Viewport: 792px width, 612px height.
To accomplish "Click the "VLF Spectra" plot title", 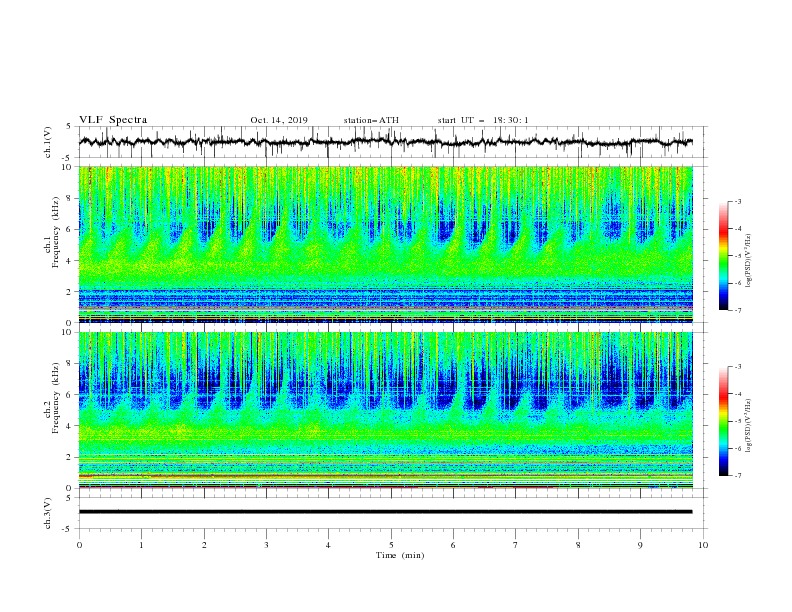I will (113, 120).
